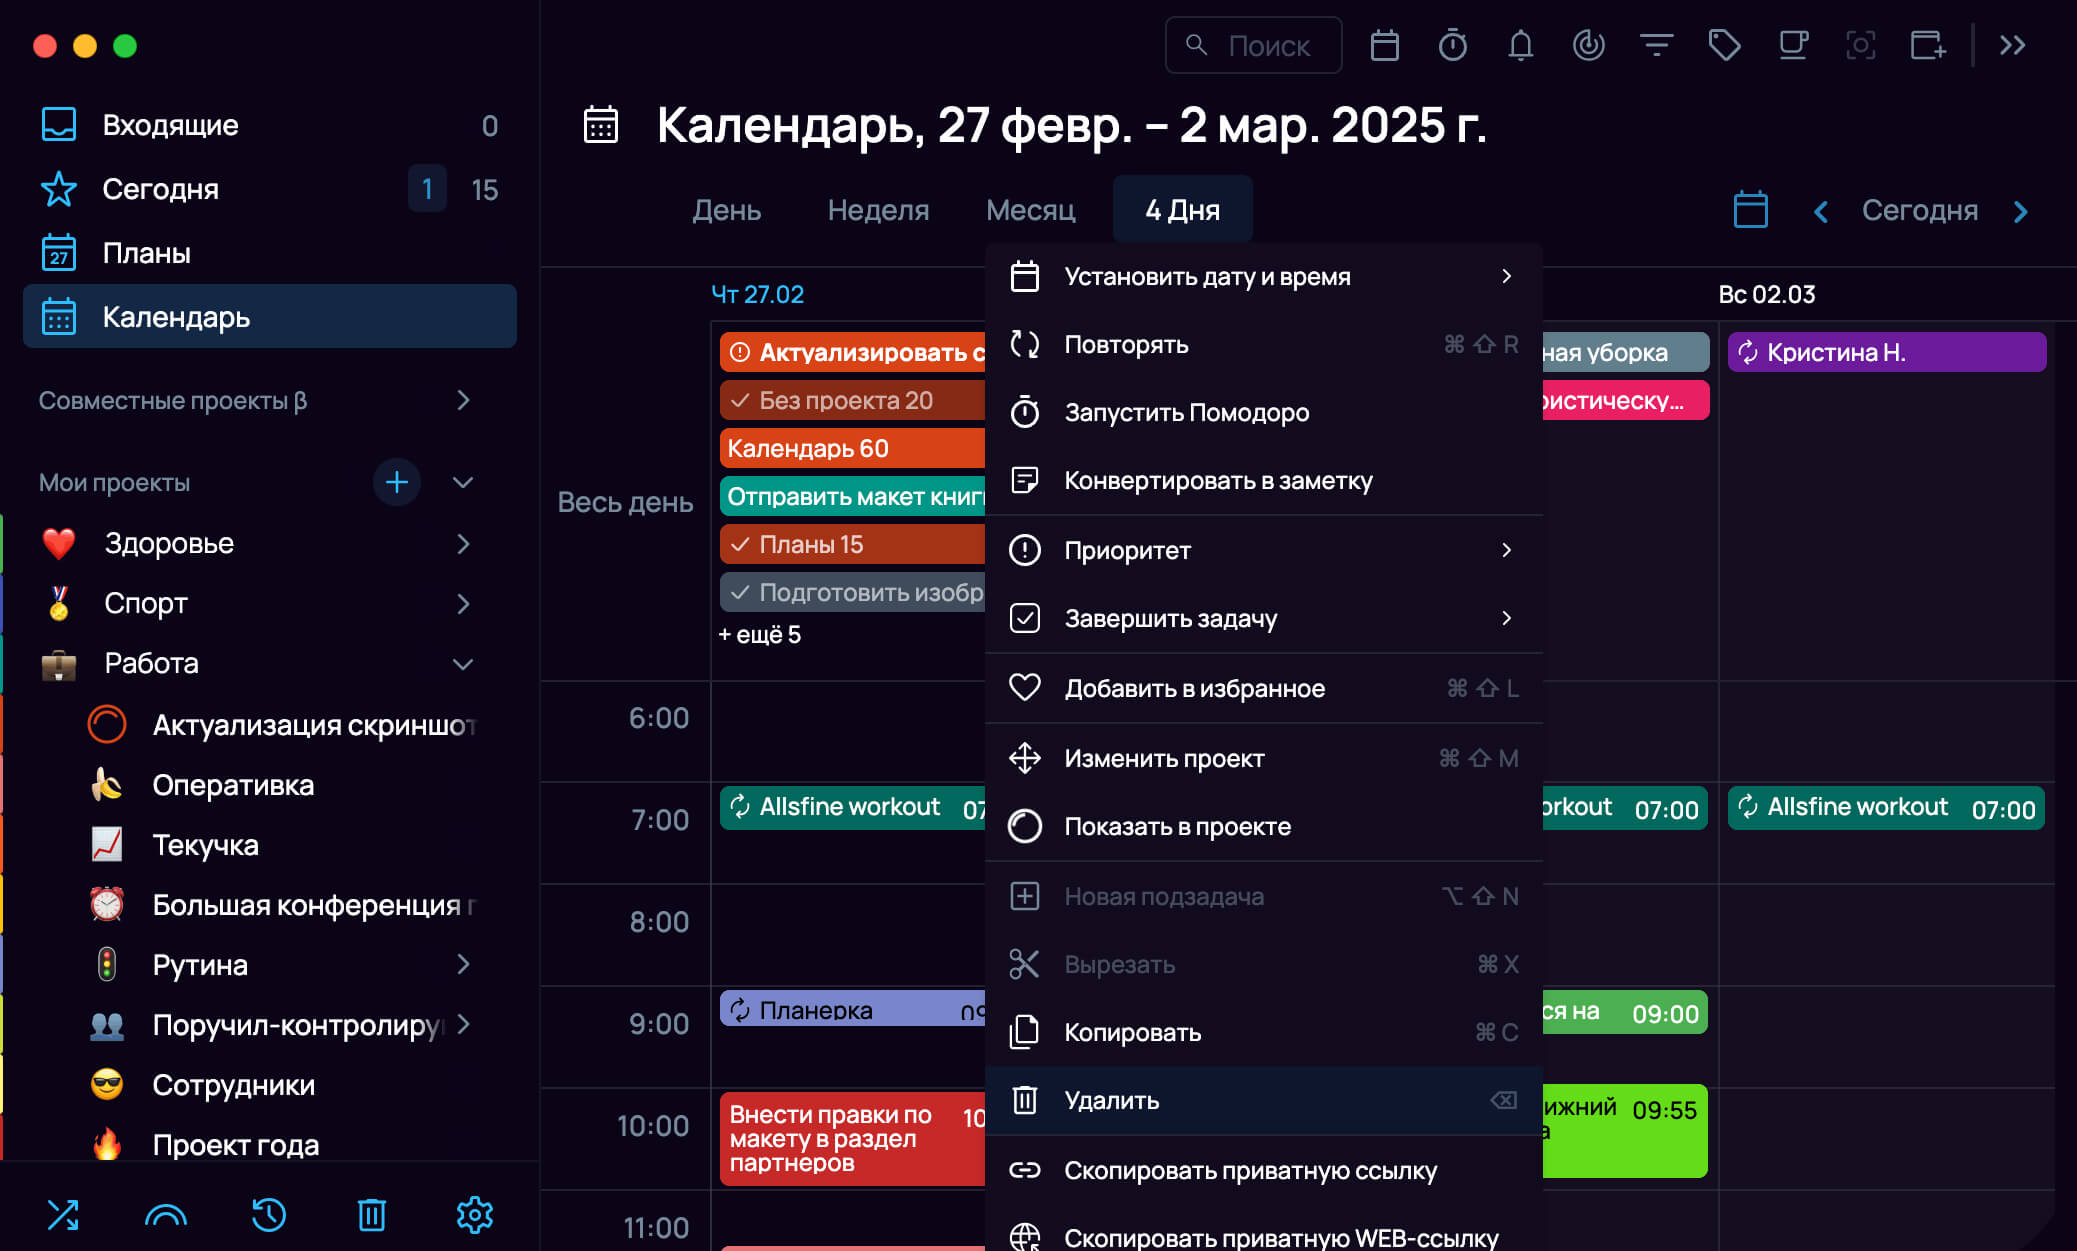
Task: Click the scissors icon in context menu
Action: pos(1024,964)
